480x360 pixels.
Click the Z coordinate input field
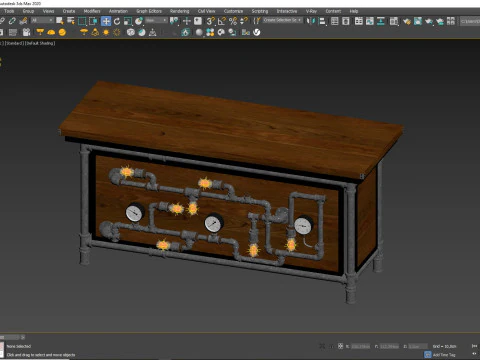[418, 346]
